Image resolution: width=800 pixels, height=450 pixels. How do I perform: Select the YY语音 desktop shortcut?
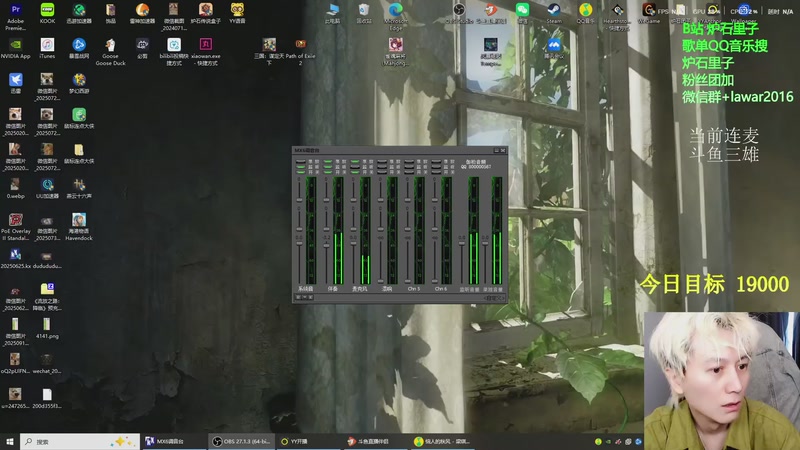(x=237, y=13)
